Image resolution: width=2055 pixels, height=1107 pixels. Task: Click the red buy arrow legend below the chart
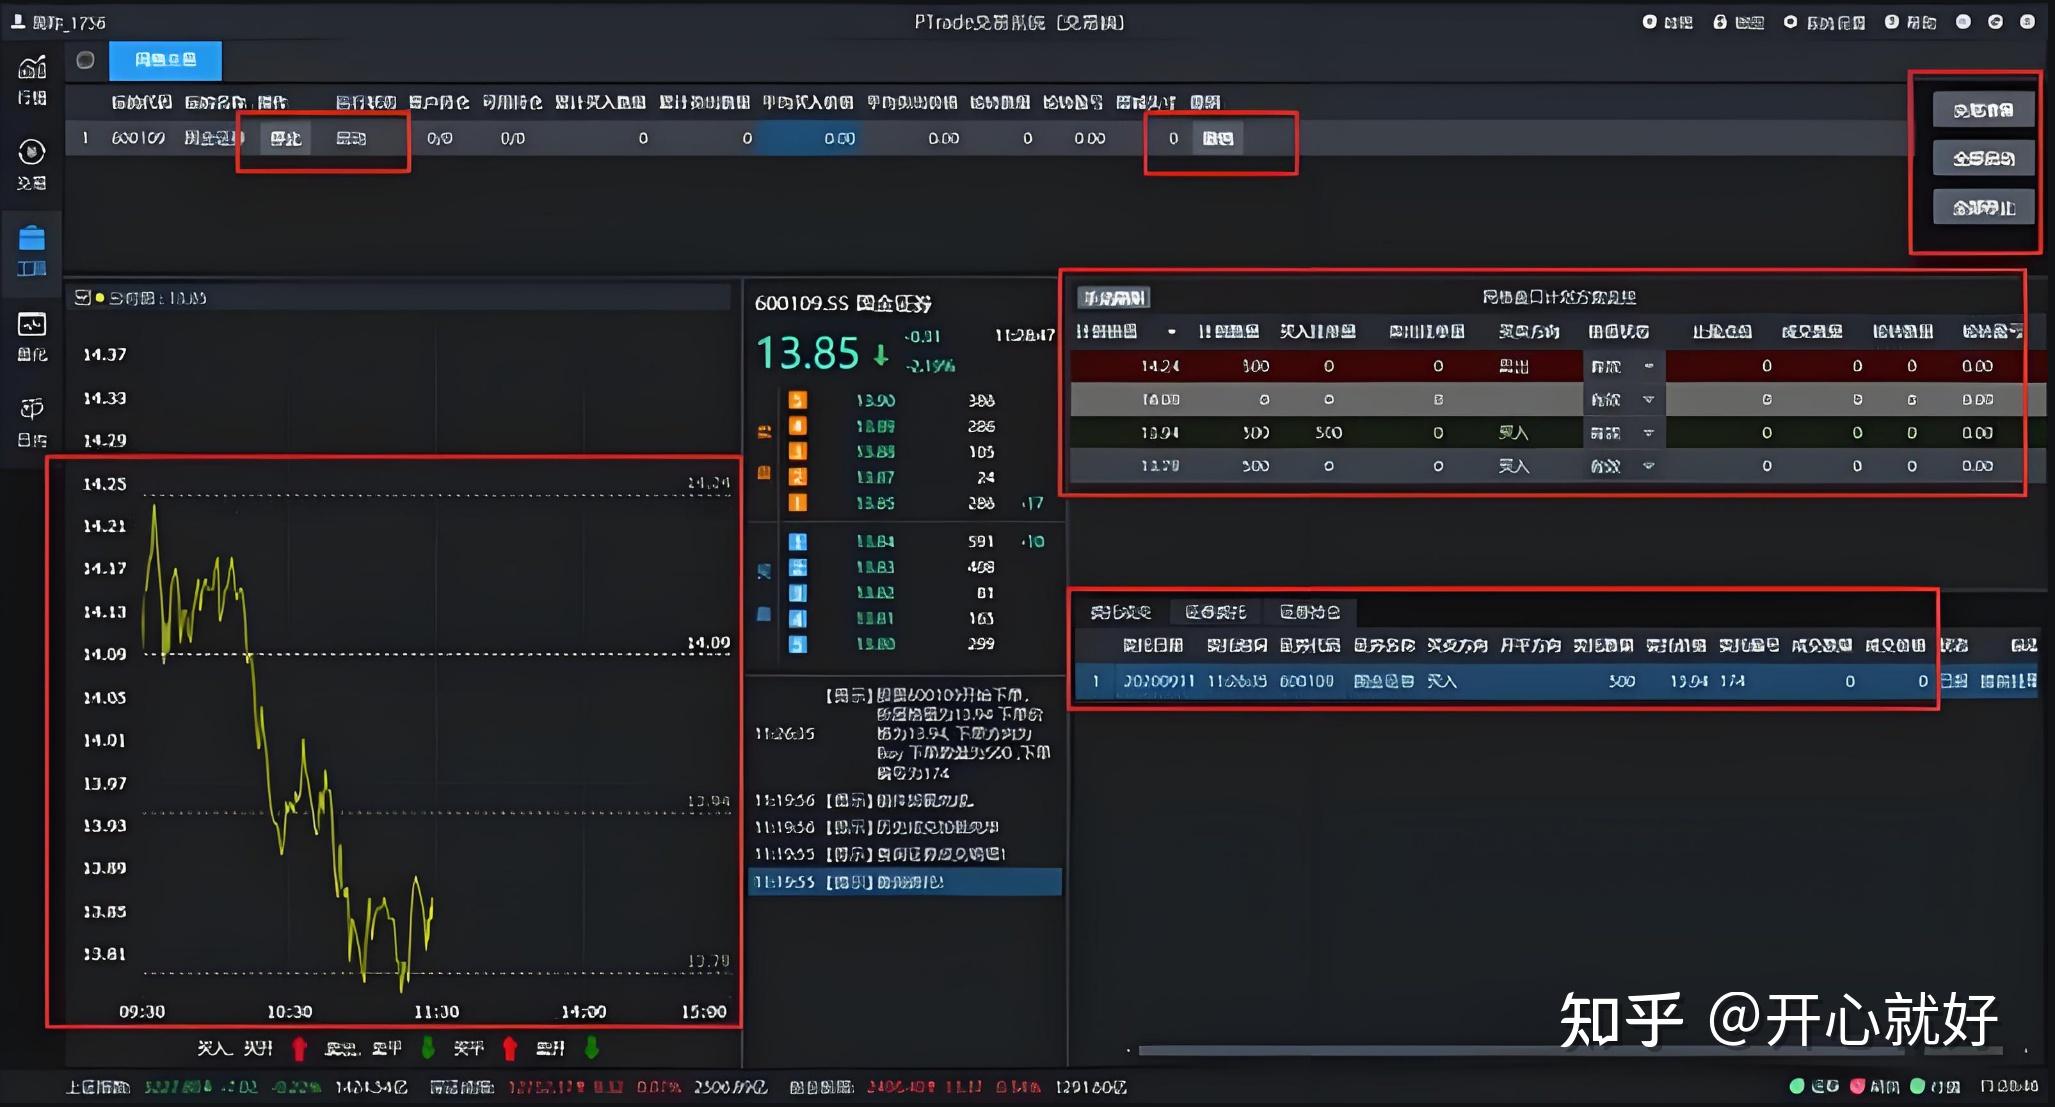[297, 1048]
